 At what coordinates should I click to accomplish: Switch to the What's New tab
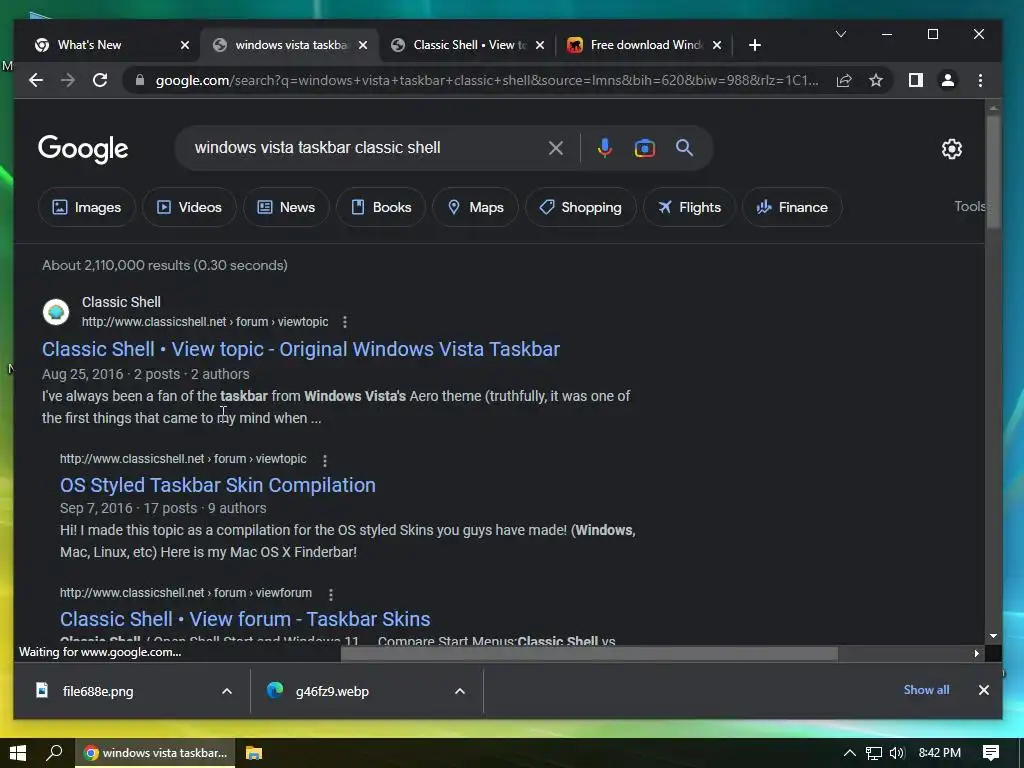pyautogui.click(x=89, y=45)
